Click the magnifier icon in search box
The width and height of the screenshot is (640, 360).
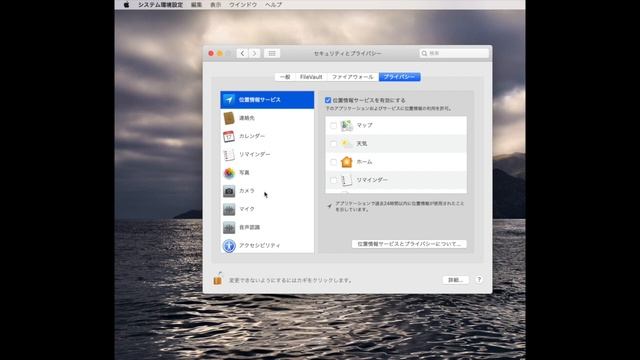point(424,53)
